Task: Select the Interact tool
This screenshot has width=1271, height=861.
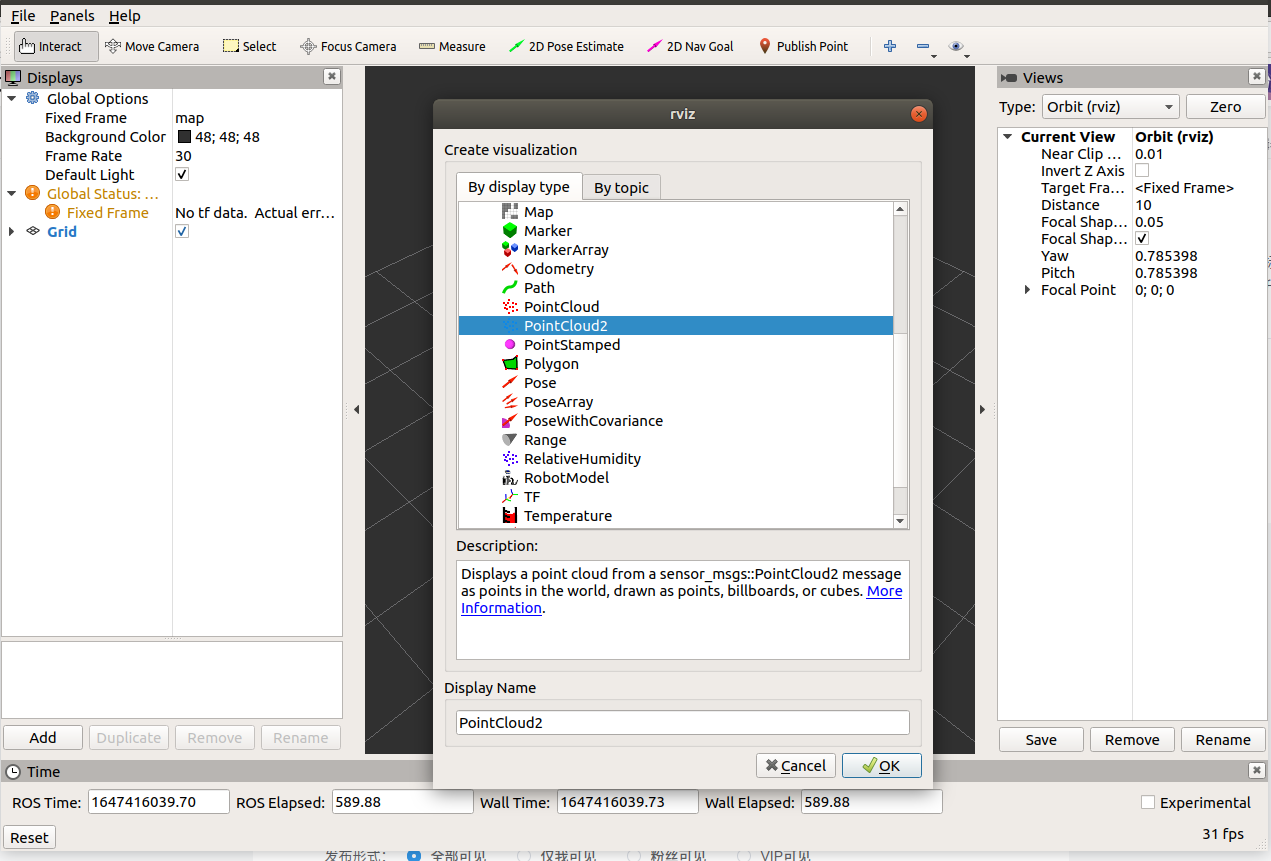Action: tap(56, 46)
